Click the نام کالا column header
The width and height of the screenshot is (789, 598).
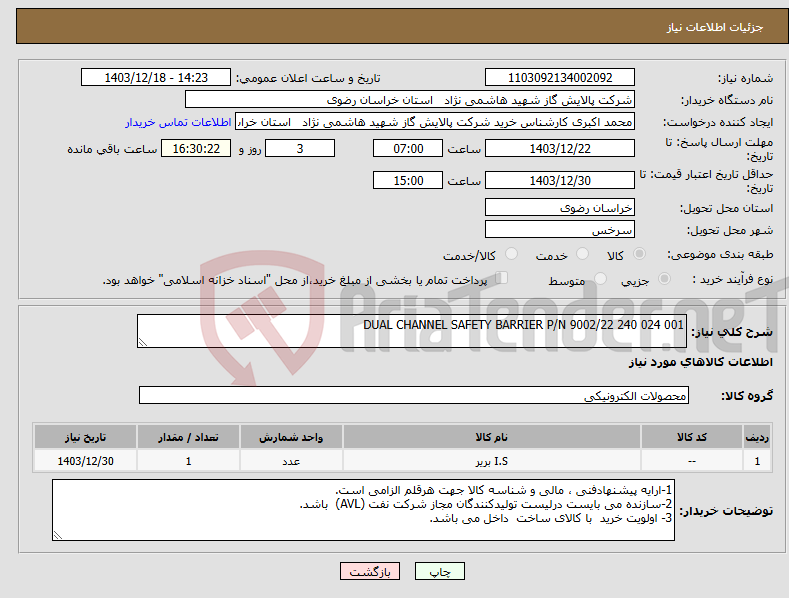(x=492, y=437)
